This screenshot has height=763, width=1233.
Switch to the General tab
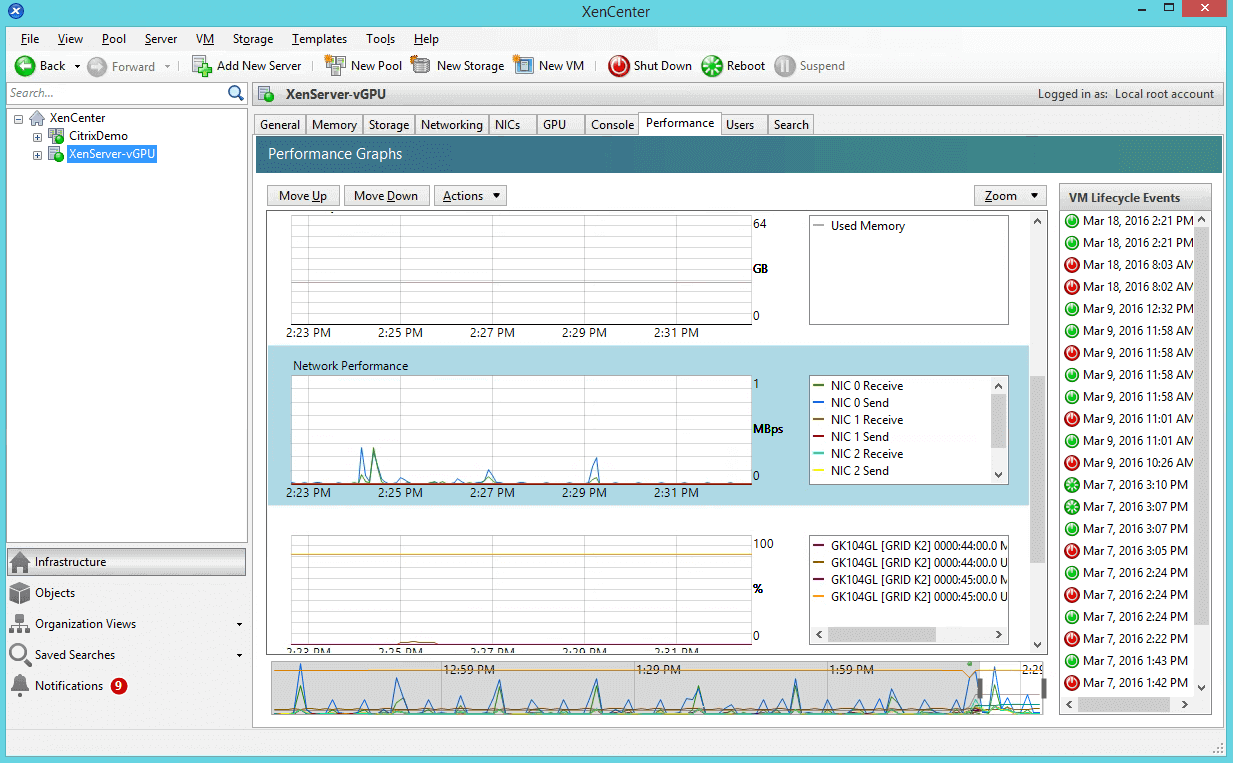[x=280, y=125]
